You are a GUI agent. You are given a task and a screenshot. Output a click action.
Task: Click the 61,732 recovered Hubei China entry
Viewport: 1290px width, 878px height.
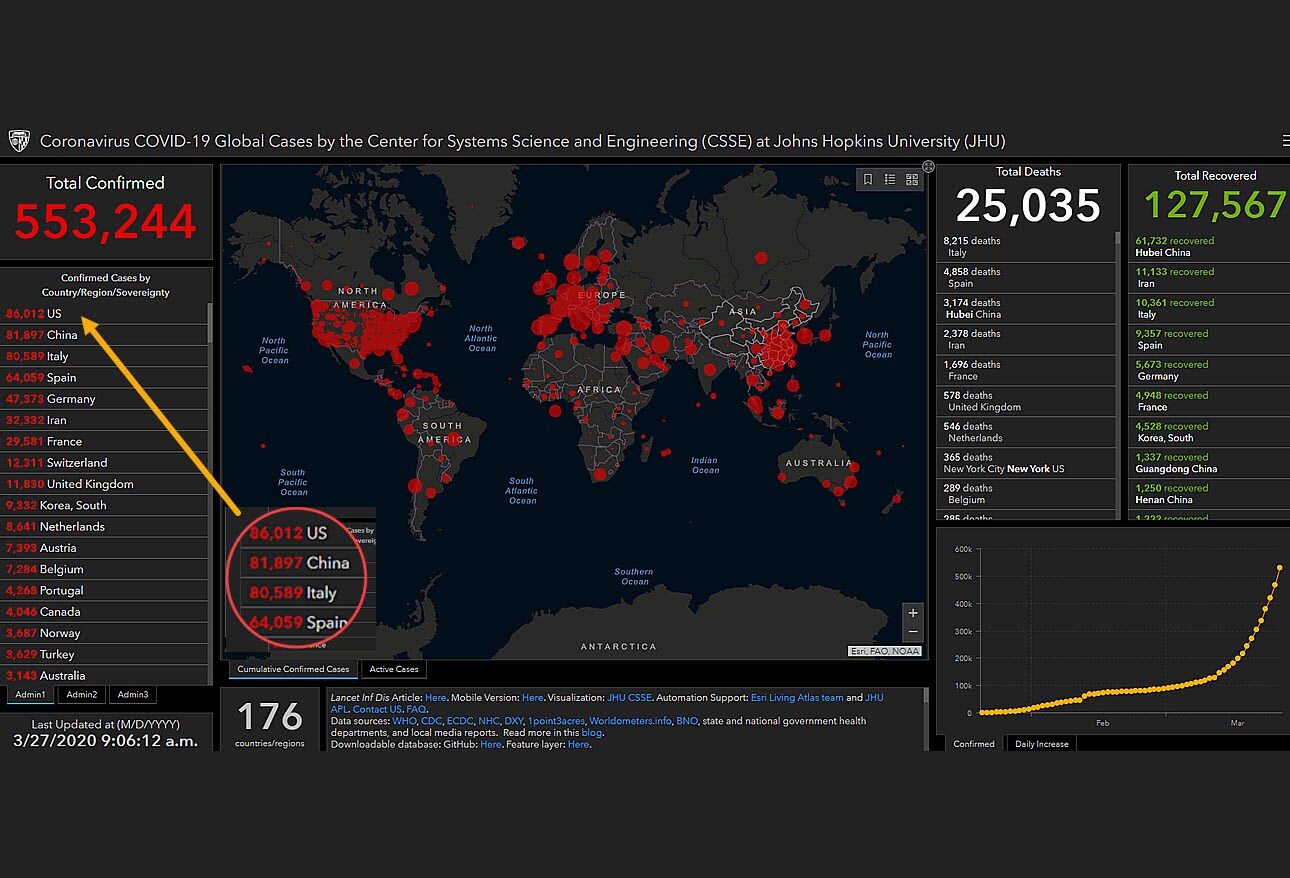[1211, 247]
